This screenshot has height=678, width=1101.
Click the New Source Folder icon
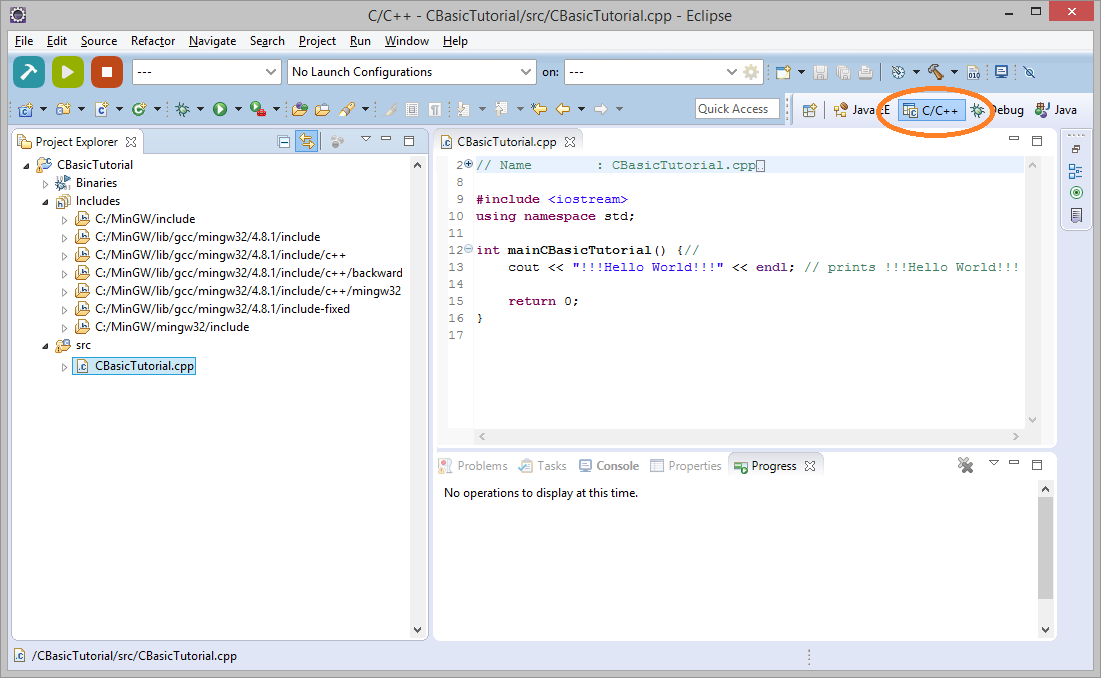[64, 109]
